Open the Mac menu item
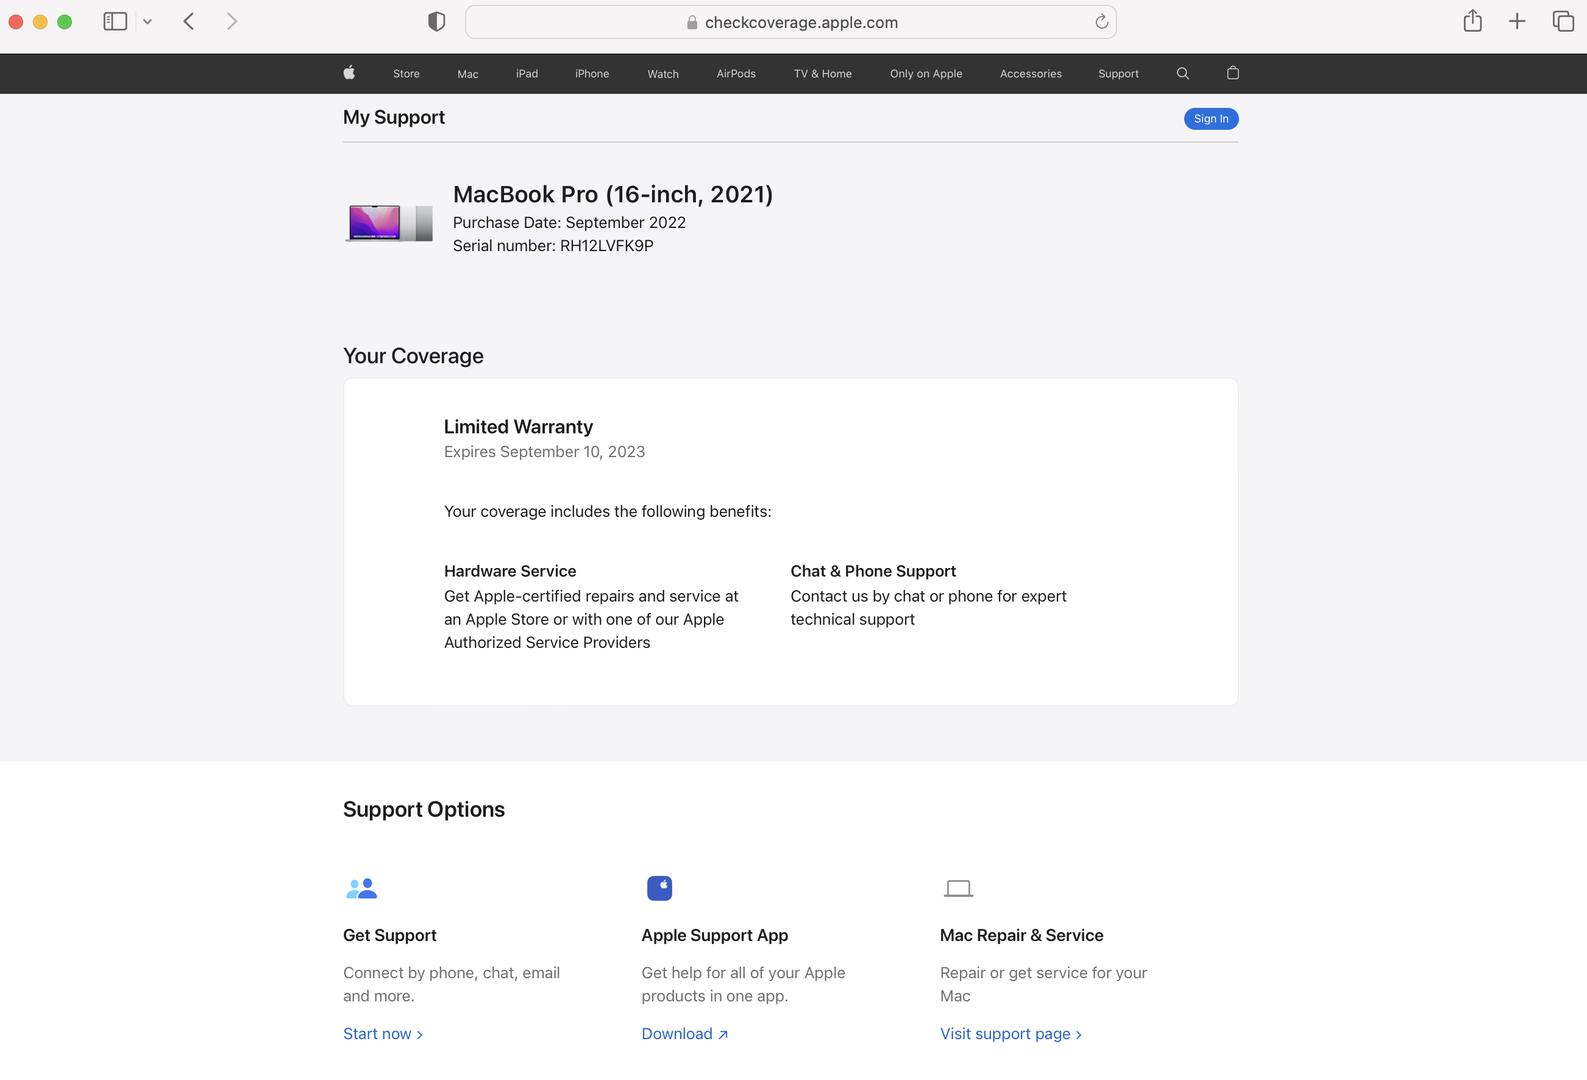Viewport: 1587px width, 1080px height. pyautogui.click(x=468, y=74)
